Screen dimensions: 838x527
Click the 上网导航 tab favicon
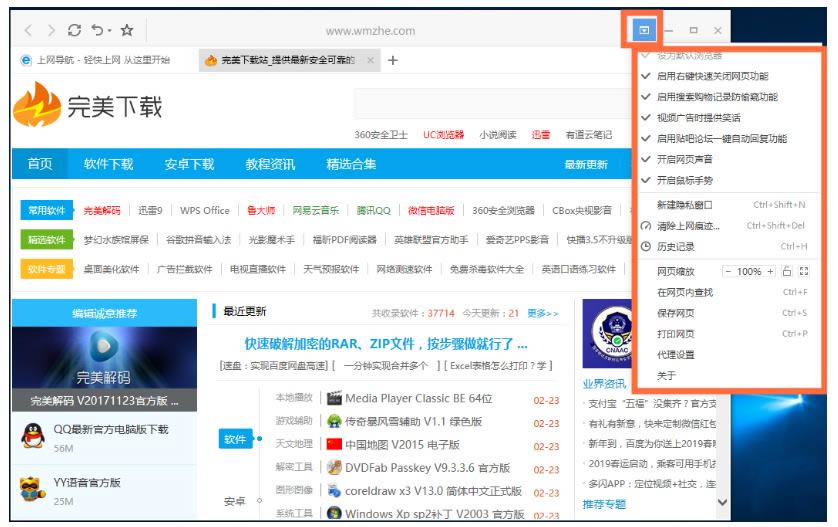(26, 60)
